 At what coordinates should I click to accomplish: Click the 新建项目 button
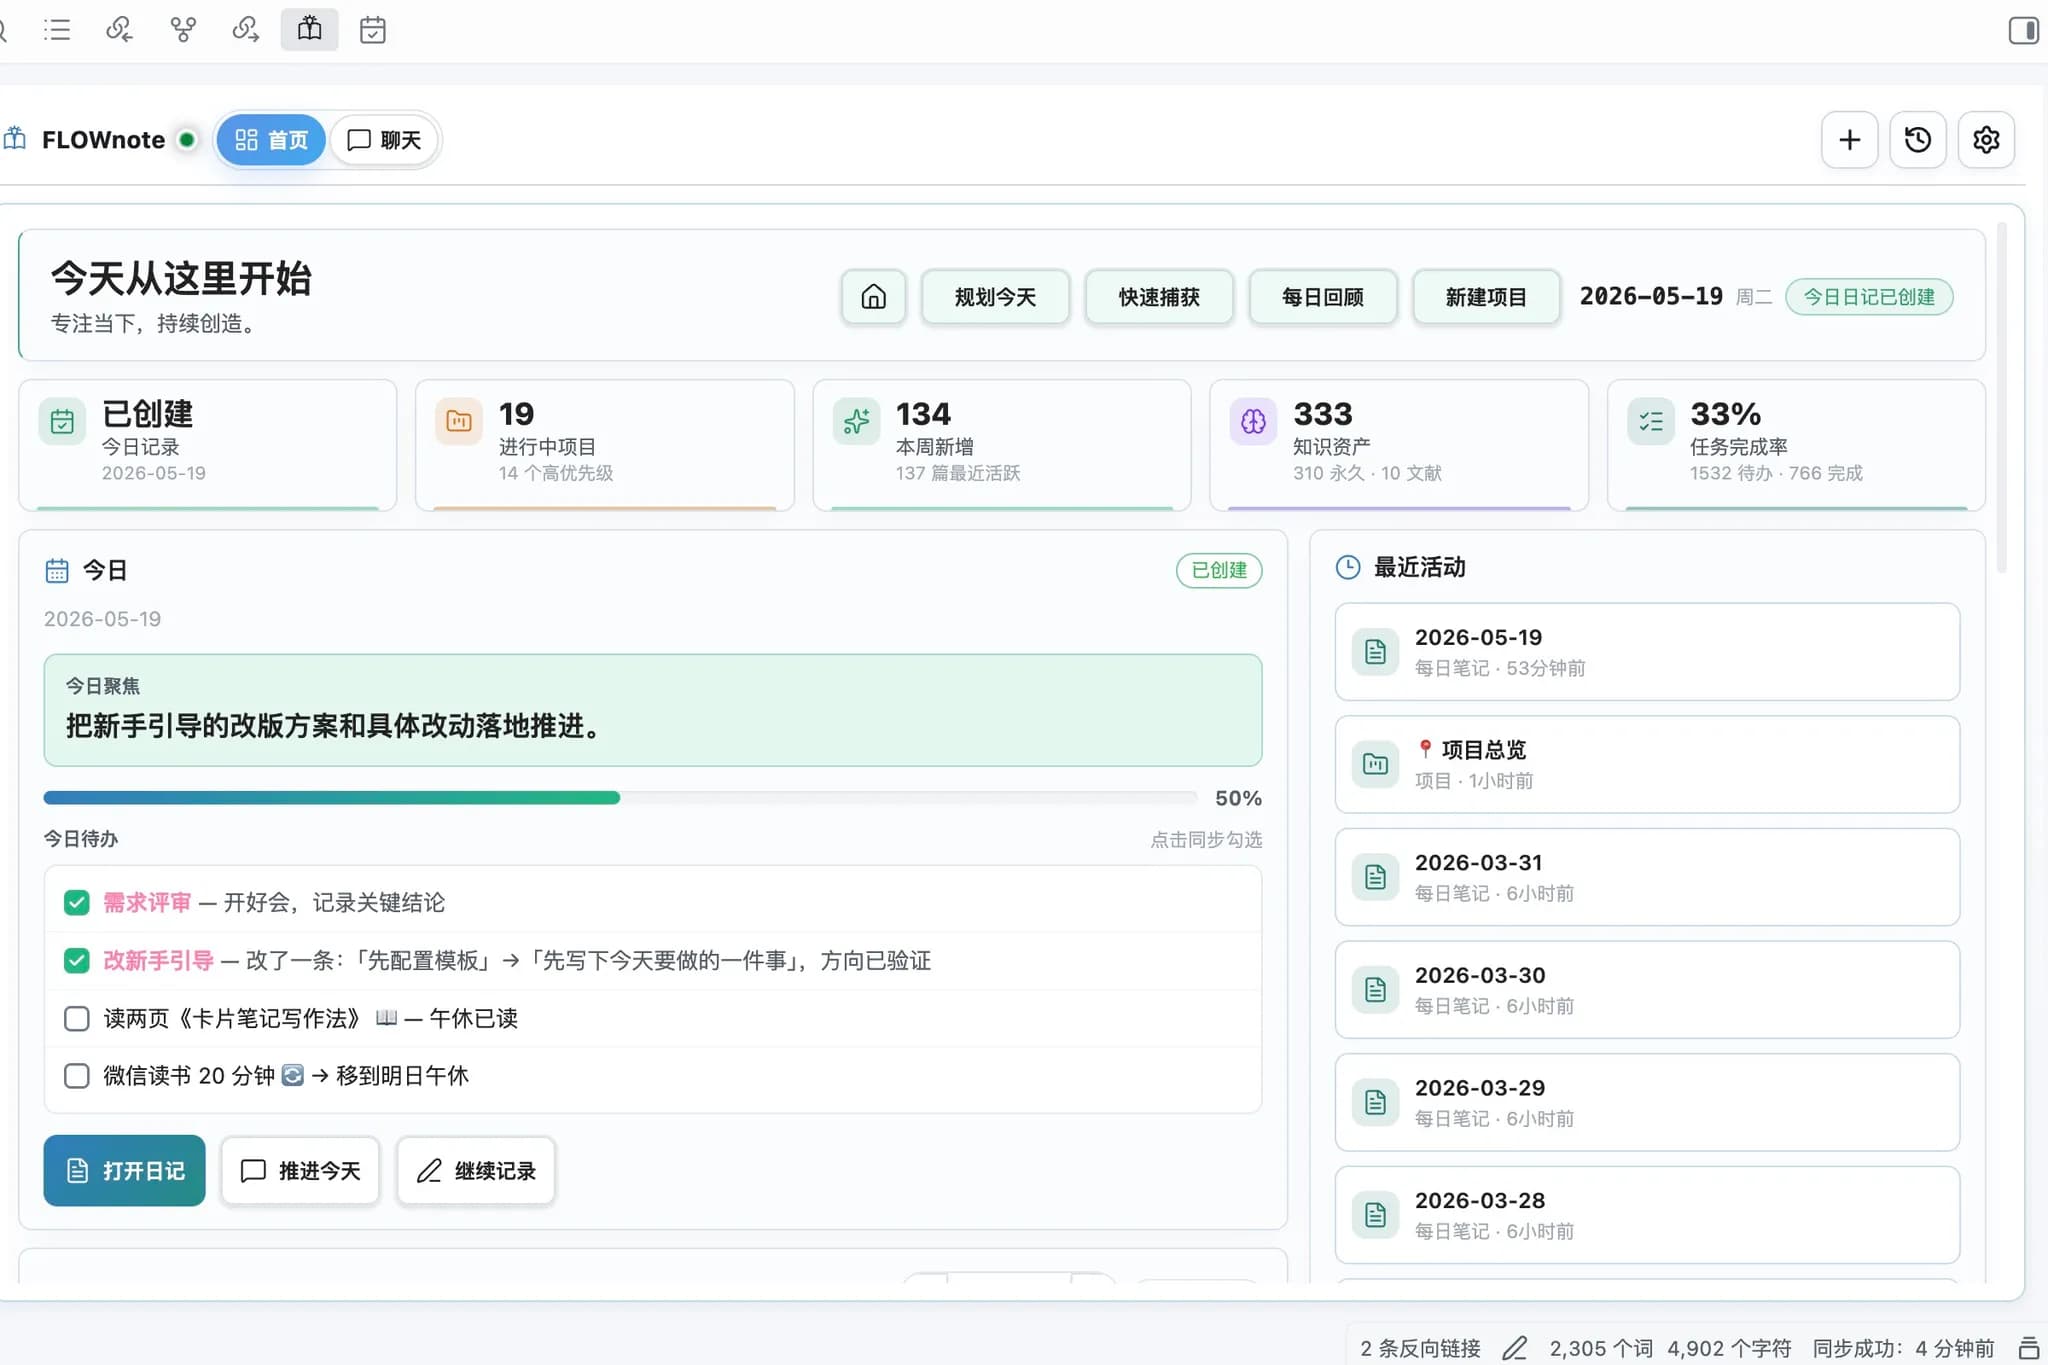[x=1486, y=297]
